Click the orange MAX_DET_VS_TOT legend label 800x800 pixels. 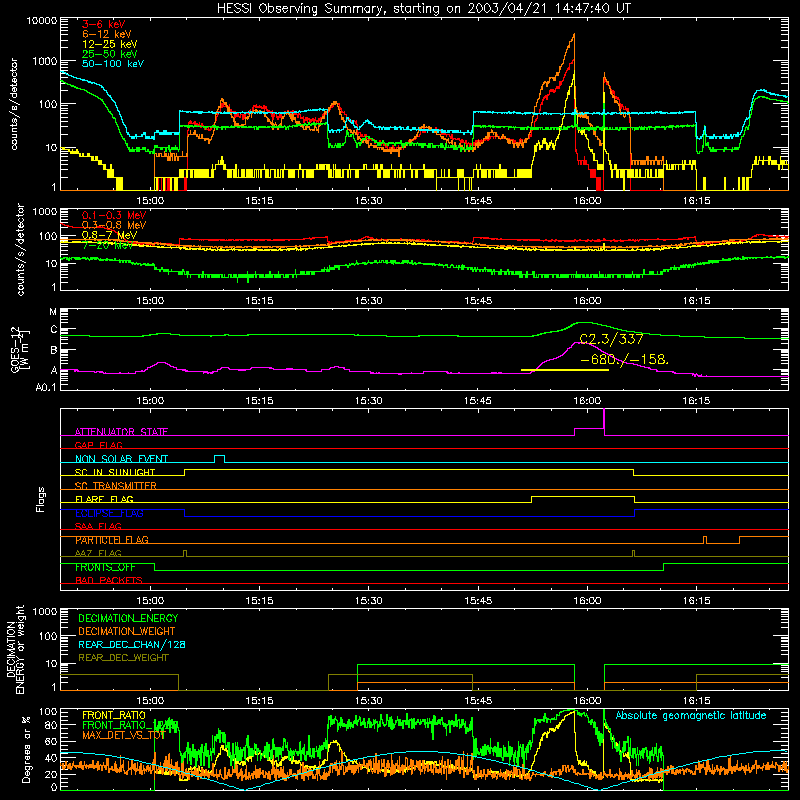(x=123, y=735)
